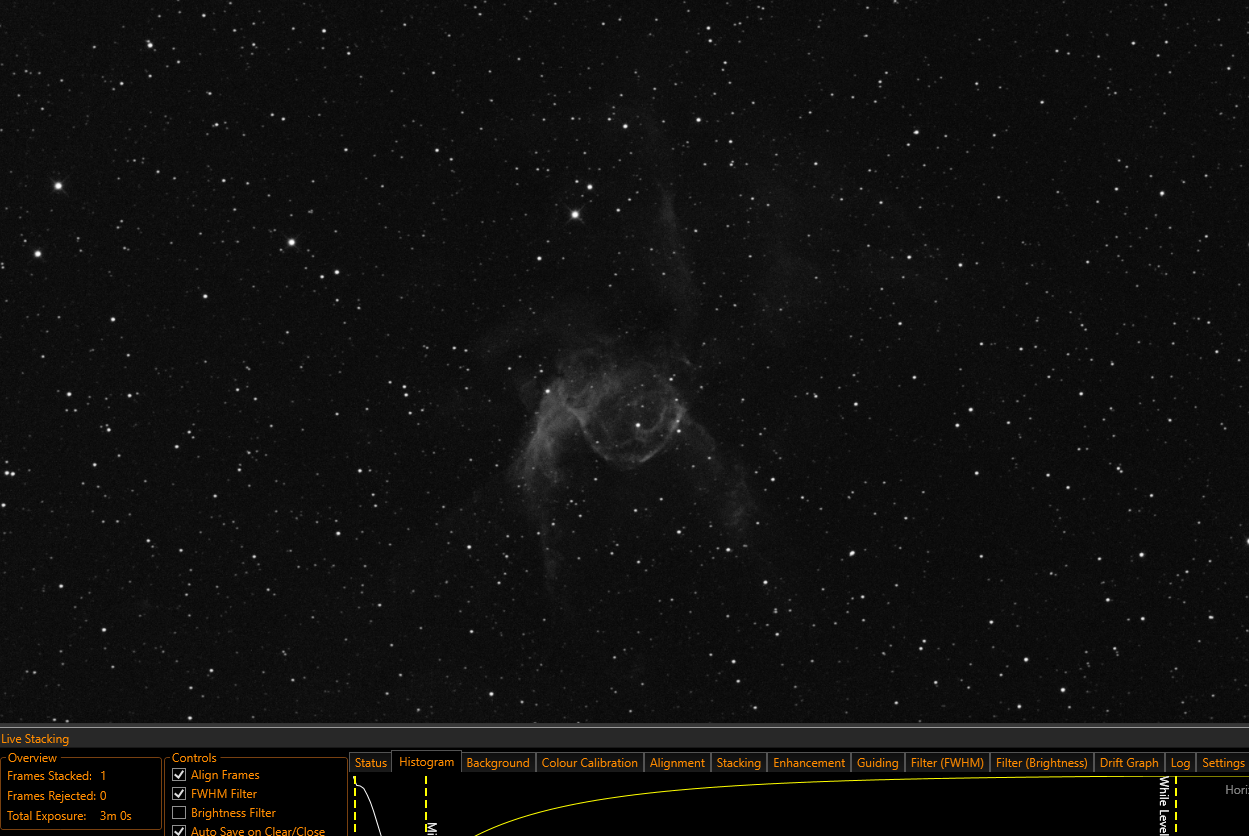Click the White Level histogram marker line

1176,806
